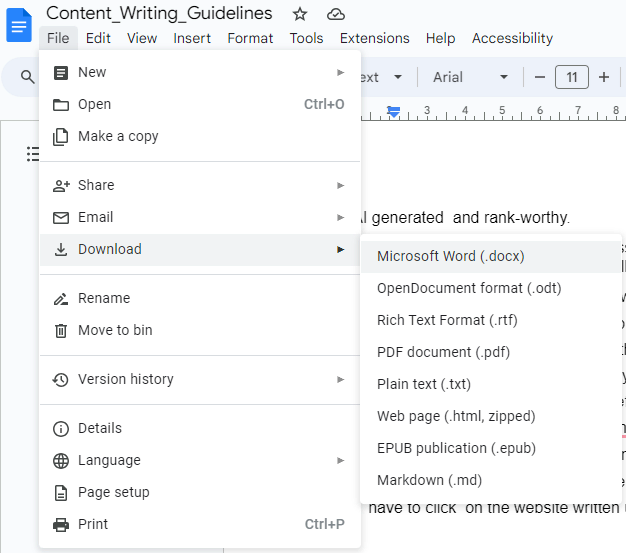Open the File menu
Viewport: 626px width, 553px height.
[x=58, y=38]
